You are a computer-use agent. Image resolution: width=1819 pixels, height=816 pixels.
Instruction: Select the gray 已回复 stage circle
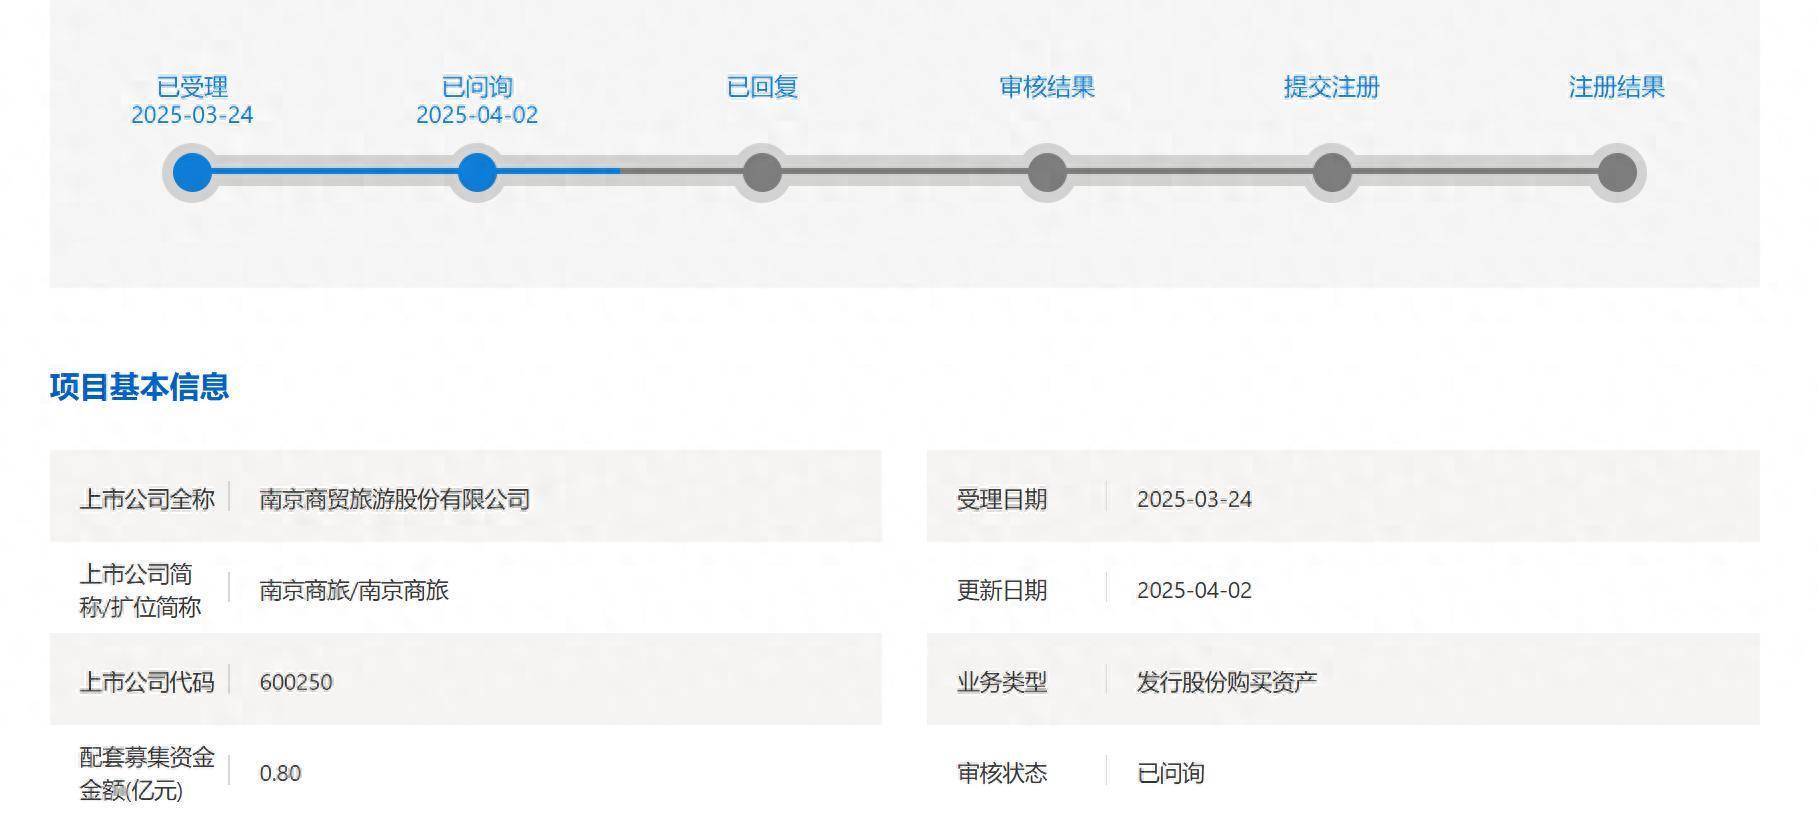pyautogui.click(x=762, y=172)
